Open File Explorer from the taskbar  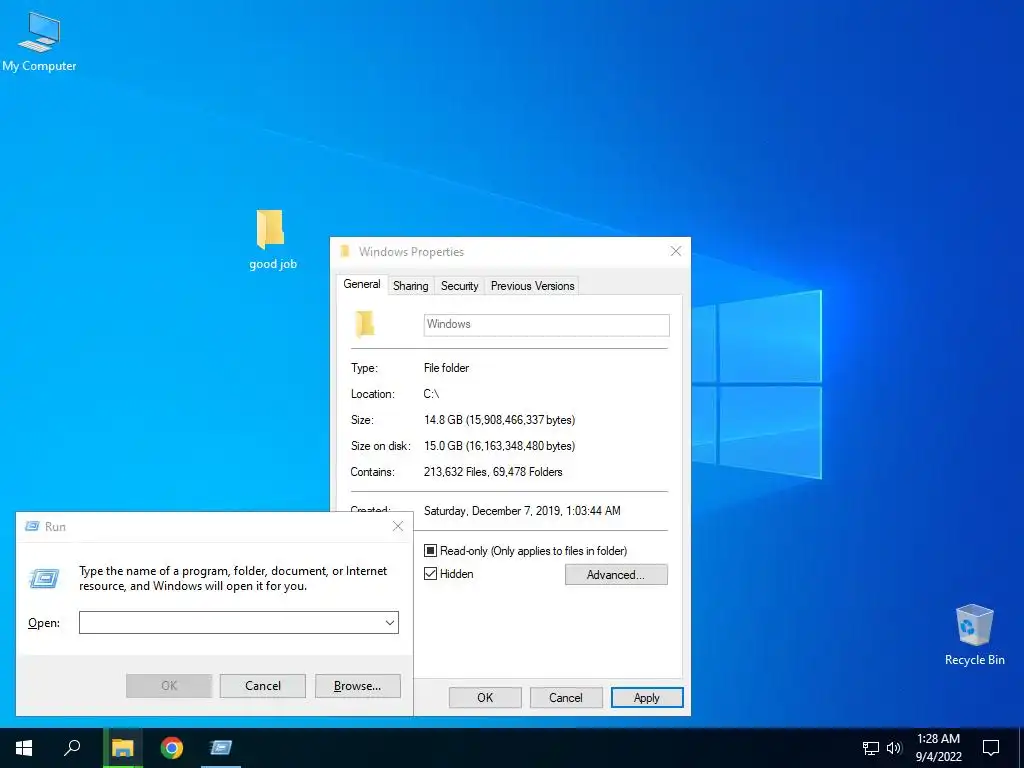(x=122, y=748)
